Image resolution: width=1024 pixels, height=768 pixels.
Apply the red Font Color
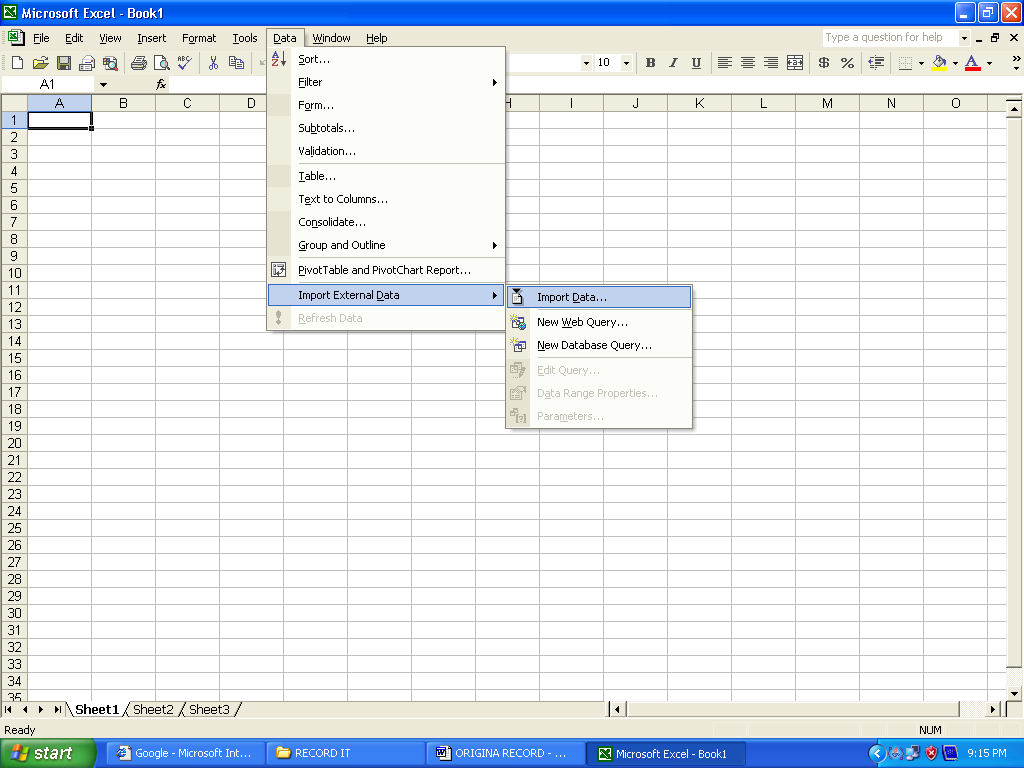(x=972, y=63)
